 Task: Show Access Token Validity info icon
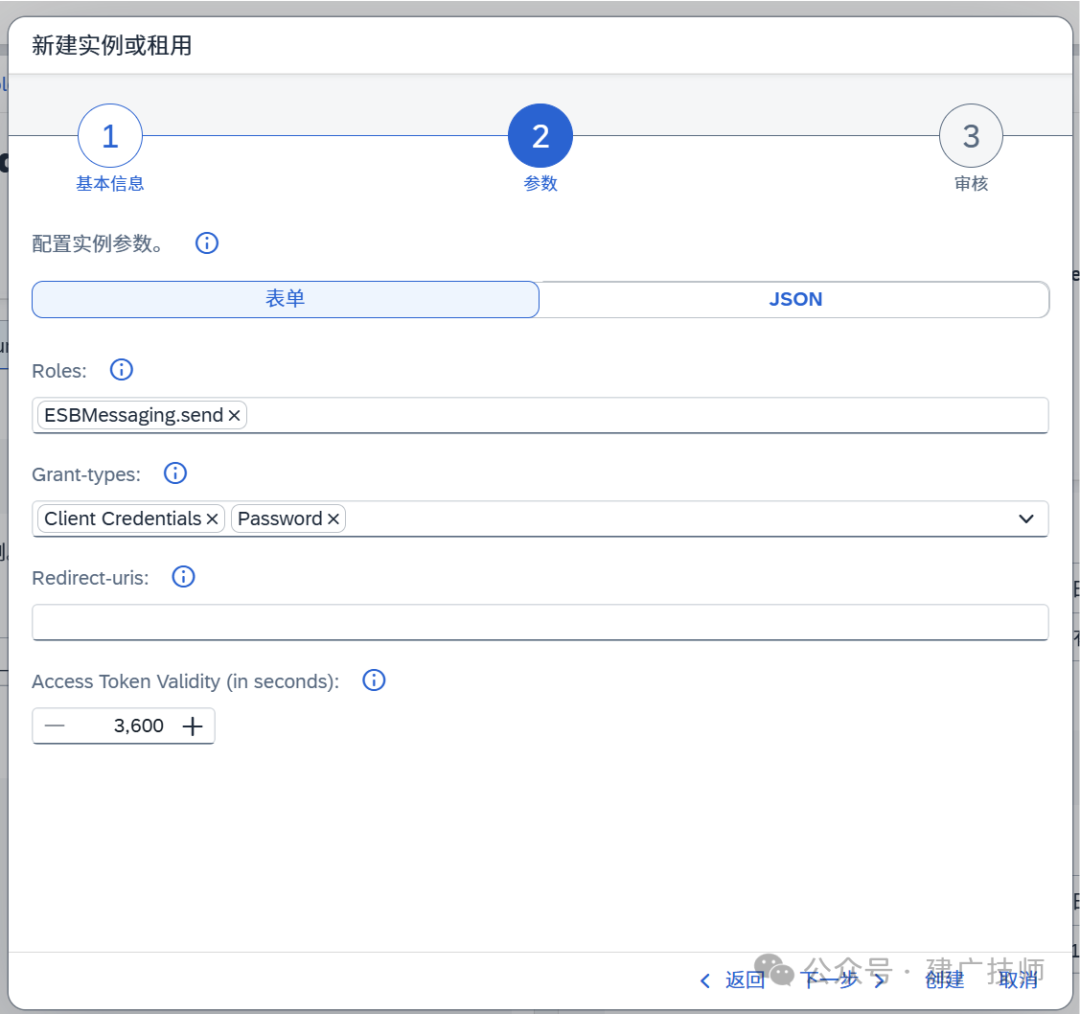(374, 681)
